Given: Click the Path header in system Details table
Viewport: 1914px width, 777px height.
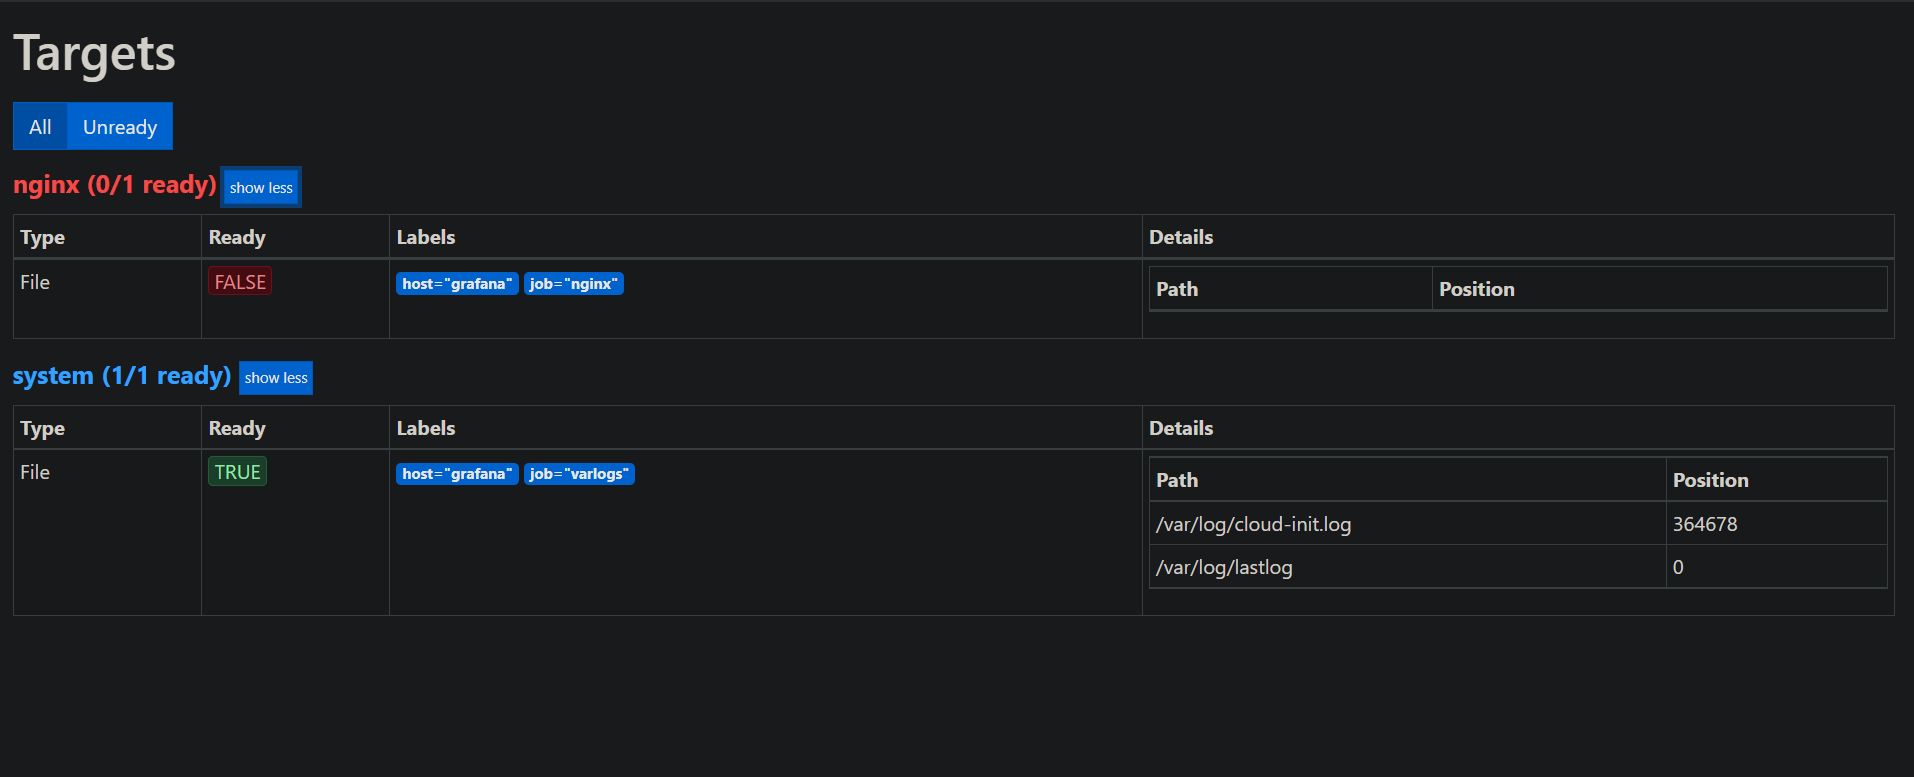Looking at the screenshot, I should [x=1176, y=479].
